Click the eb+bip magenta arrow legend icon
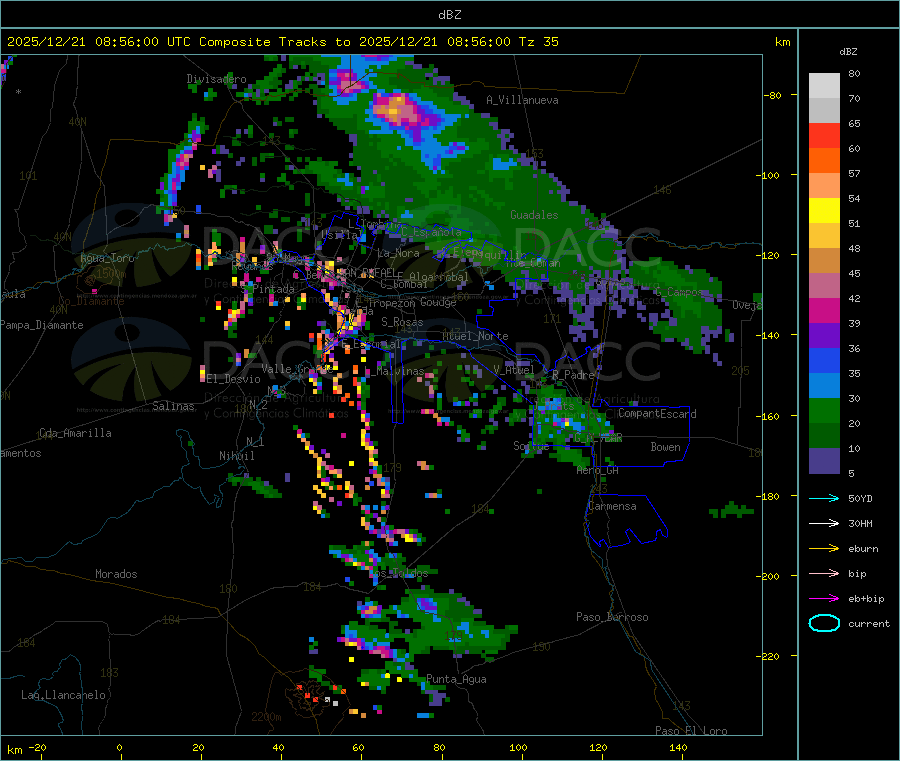The image size is (900, 761). point(824,599)
